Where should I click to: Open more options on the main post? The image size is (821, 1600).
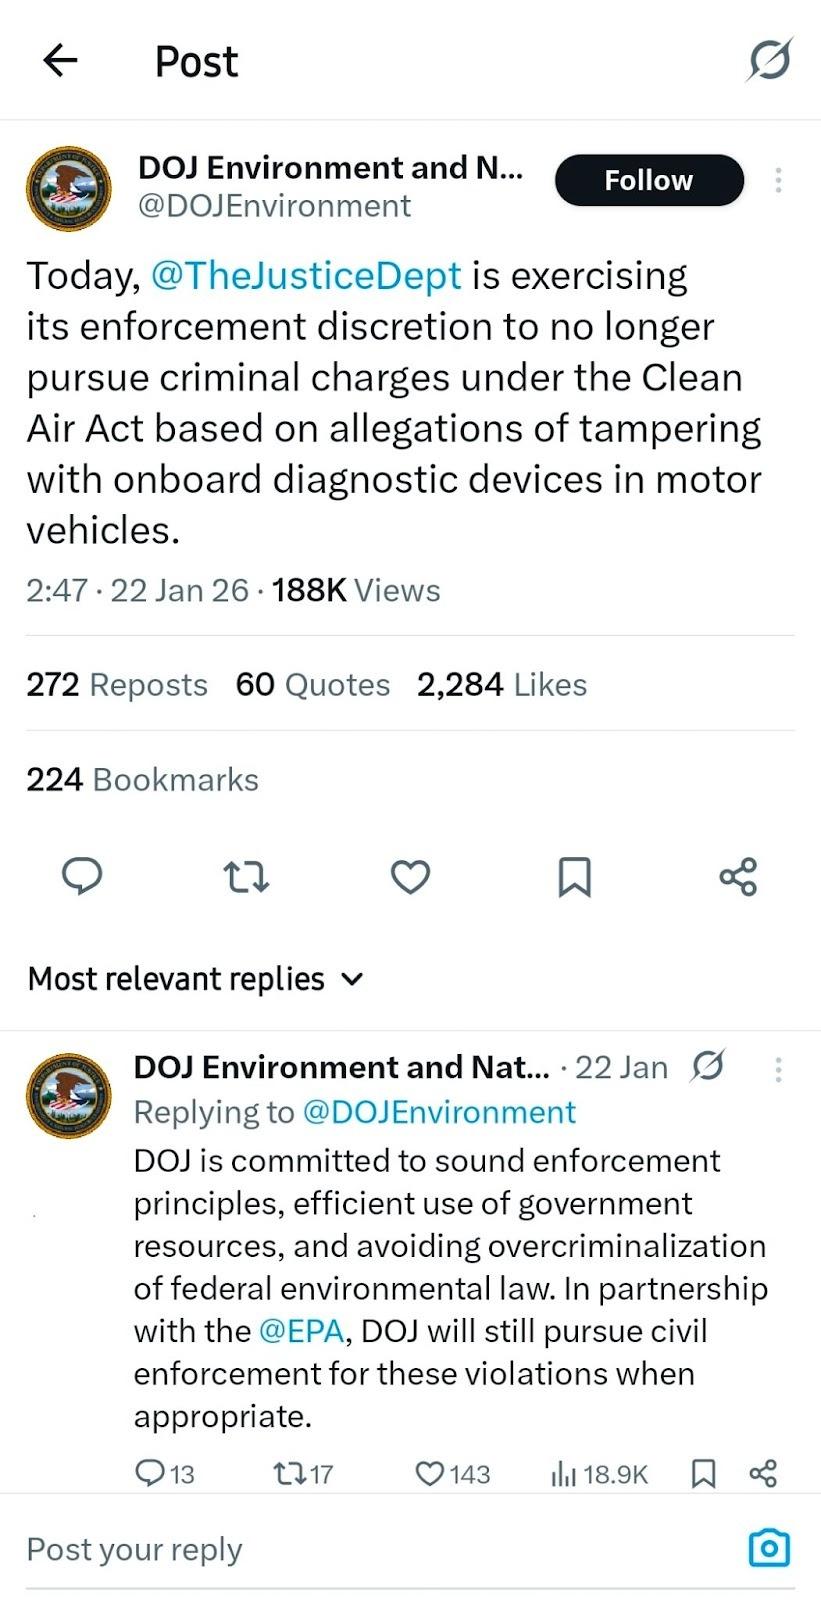tap(778, 180)
